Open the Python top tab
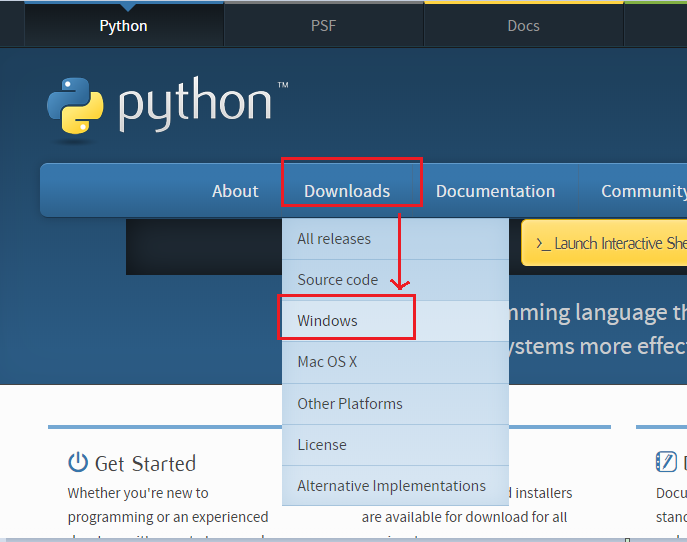 coord(124,25)
